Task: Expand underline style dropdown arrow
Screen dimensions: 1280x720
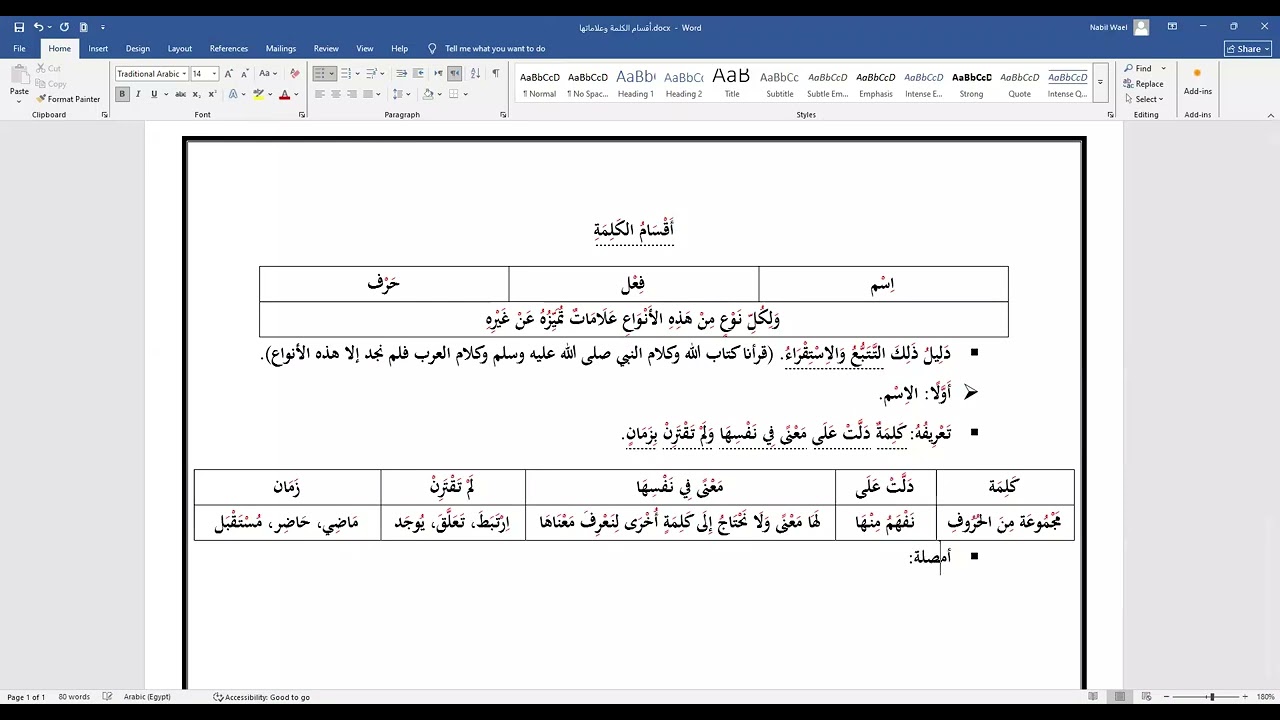Action: [165, 94]
